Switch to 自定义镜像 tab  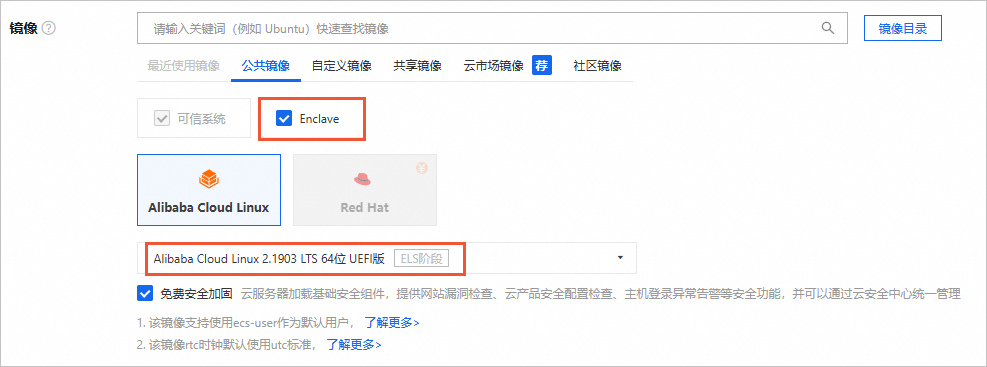[341, 66]
